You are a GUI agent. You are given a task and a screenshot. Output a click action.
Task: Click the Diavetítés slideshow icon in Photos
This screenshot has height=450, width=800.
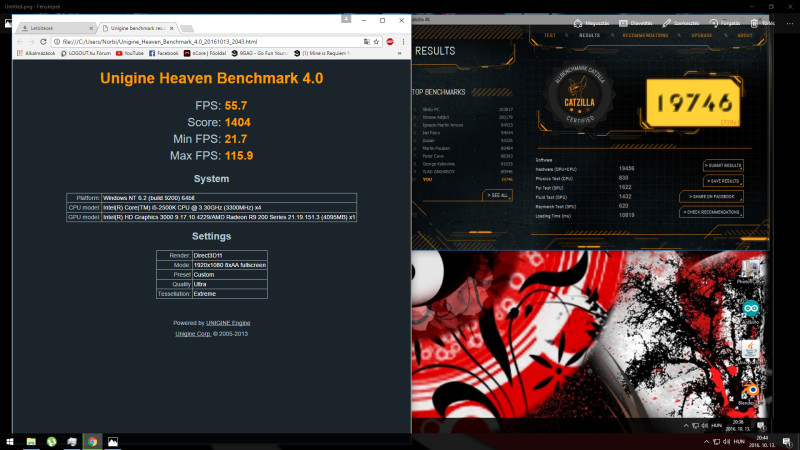[623, 23]
